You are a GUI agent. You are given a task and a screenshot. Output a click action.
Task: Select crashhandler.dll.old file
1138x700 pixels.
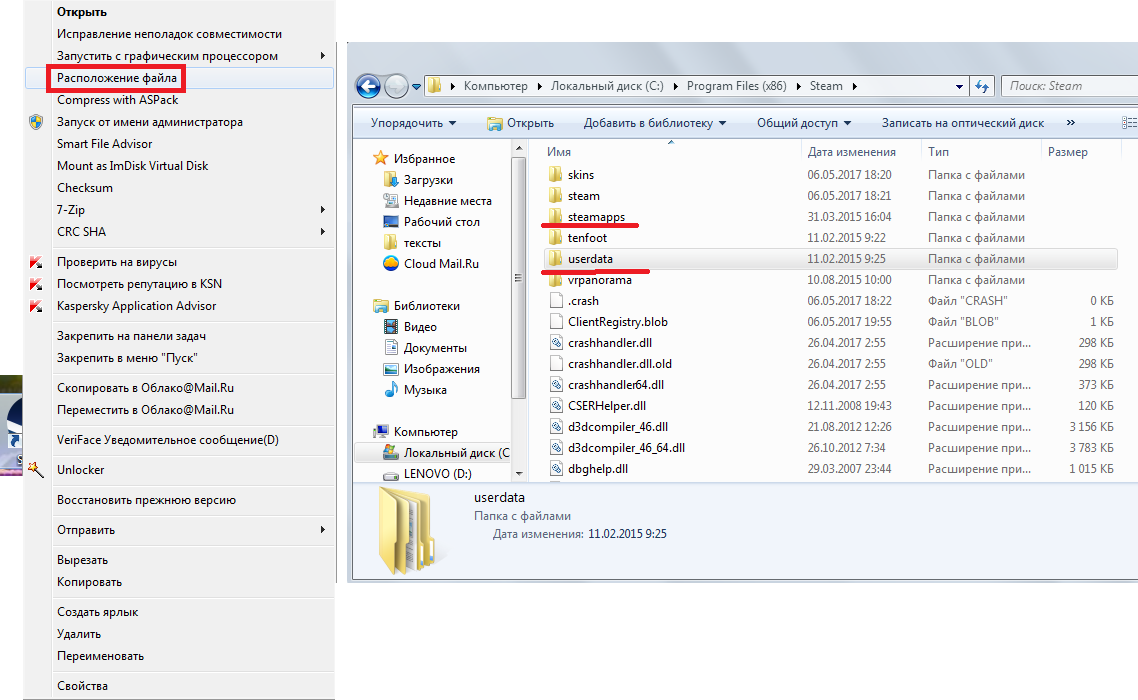point(620,364)
